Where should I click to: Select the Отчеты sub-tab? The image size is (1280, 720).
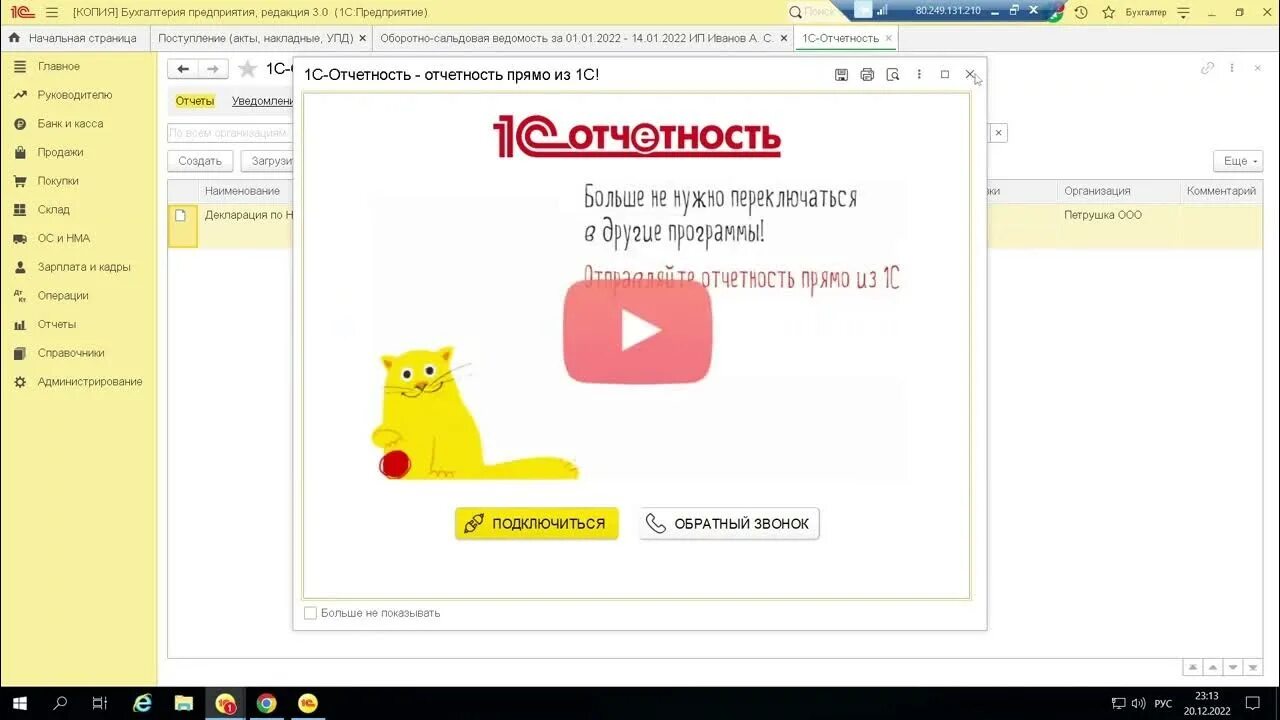[x=195, y=101]
